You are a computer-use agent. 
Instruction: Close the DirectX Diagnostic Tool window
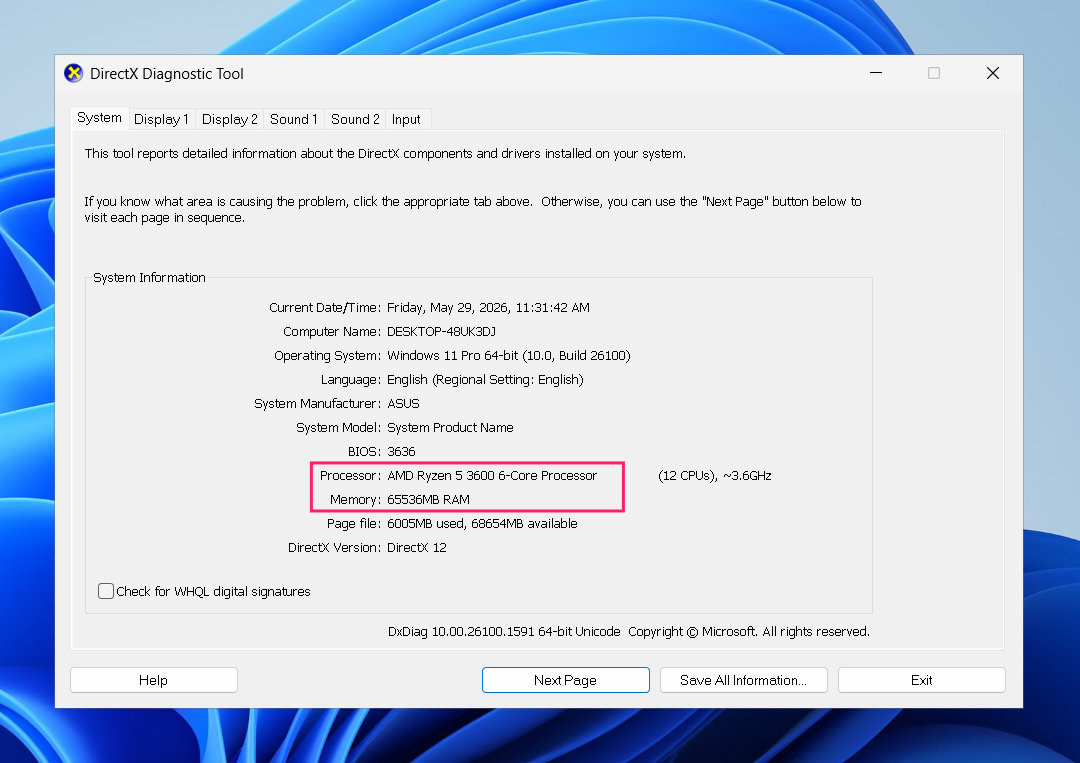[993, 73]
